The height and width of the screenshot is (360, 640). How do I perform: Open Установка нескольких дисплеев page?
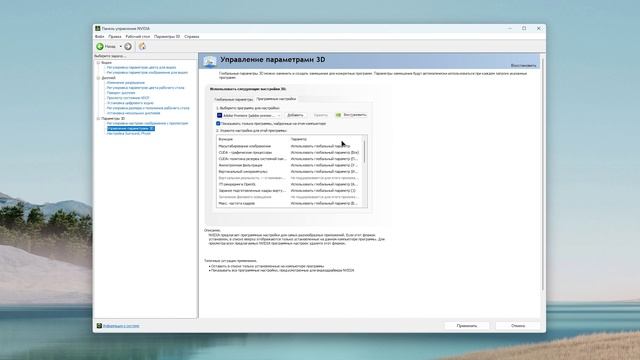click(133, 113)
